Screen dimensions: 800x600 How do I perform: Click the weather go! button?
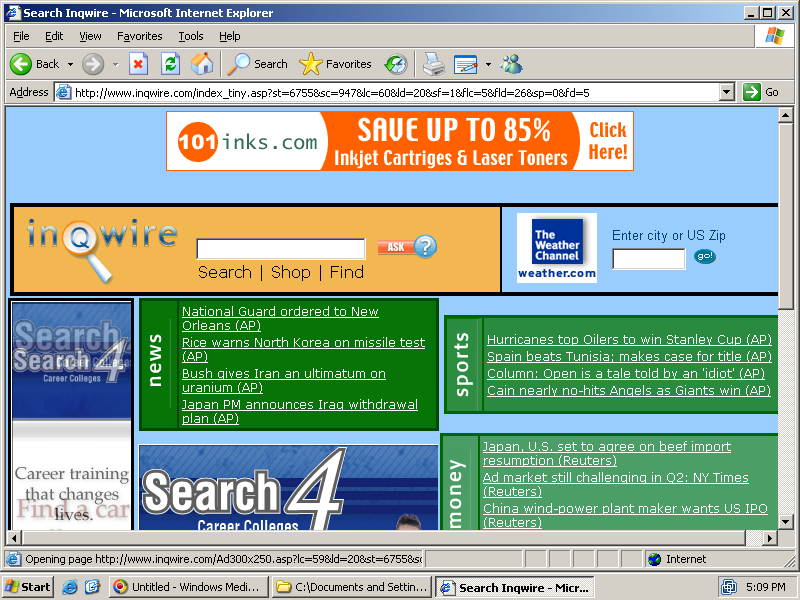click(x=705, y=256)
